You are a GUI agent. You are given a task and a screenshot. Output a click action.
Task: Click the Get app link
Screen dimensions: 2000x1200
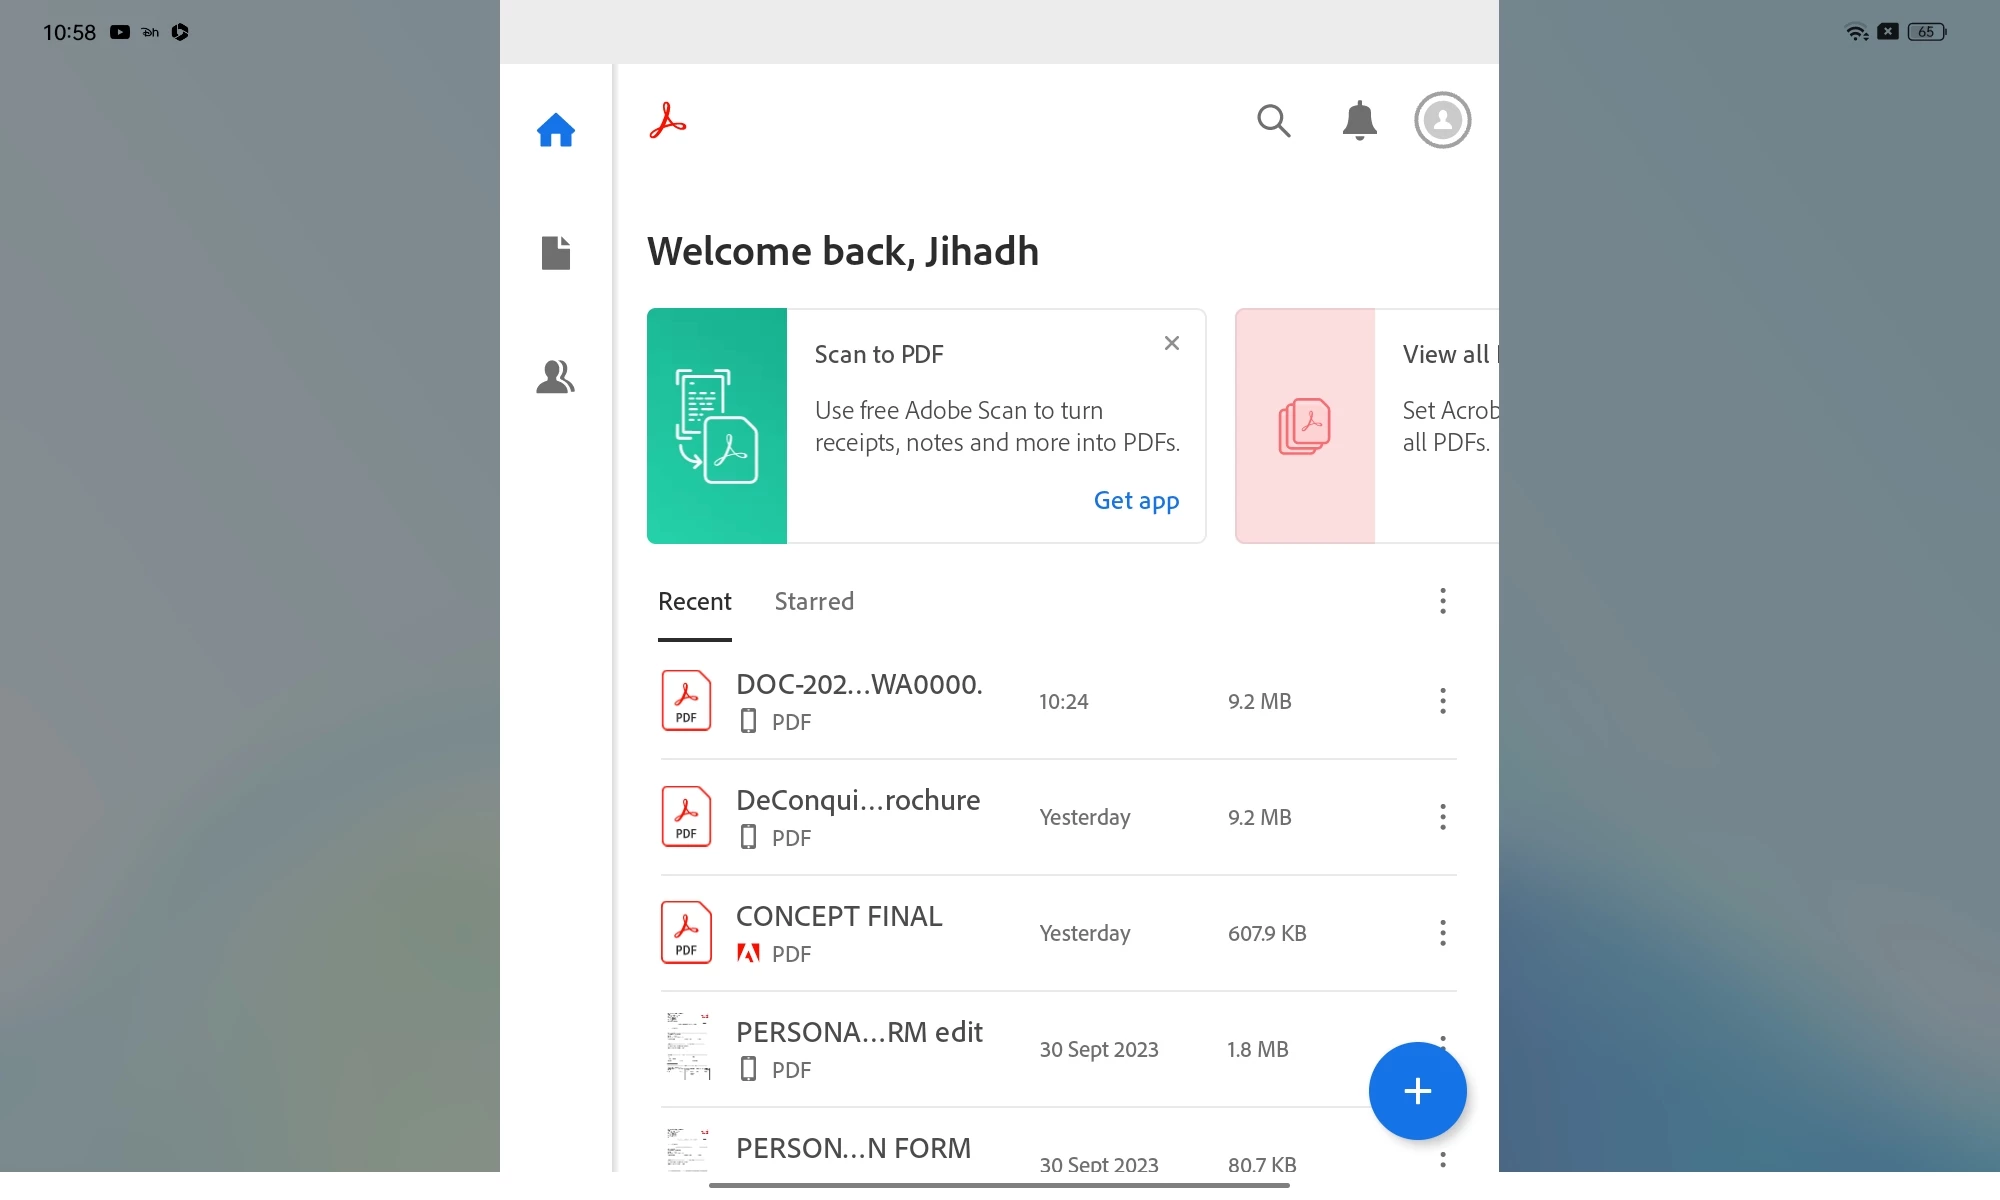pyautogui.click(x=1136, y=500)
